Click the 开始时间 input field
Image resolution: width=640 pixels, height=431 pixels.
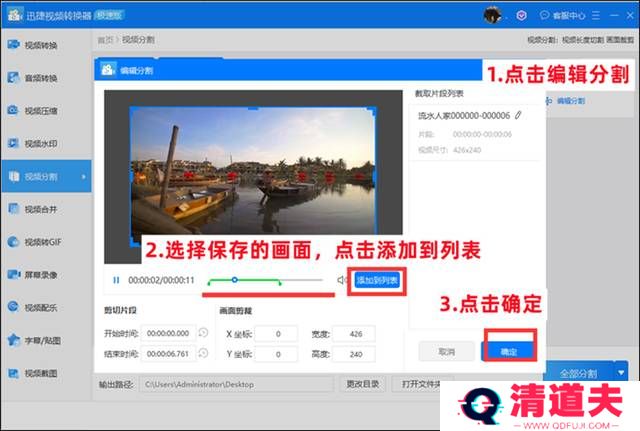pos(168,333)
